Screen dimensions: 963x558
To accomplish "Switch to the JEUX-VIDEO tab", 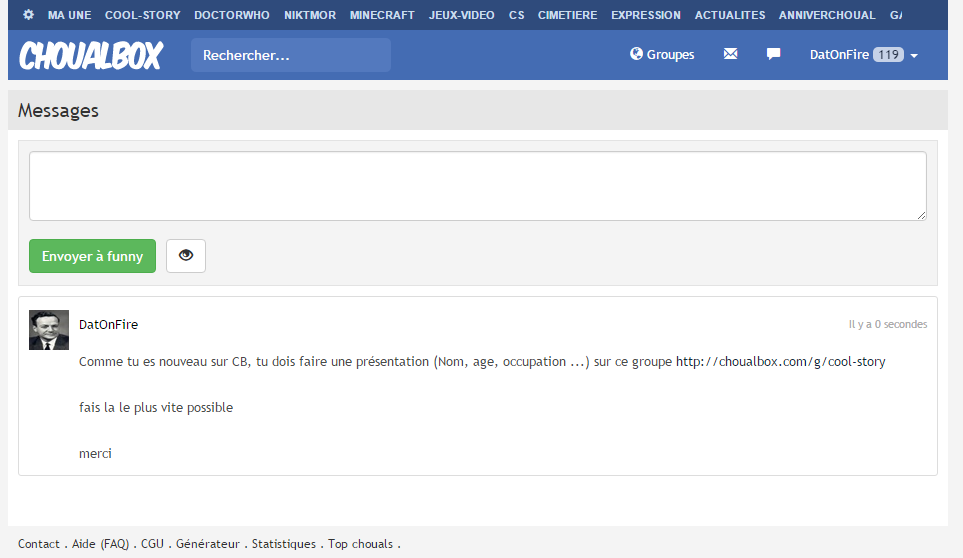I will point(461,15).
